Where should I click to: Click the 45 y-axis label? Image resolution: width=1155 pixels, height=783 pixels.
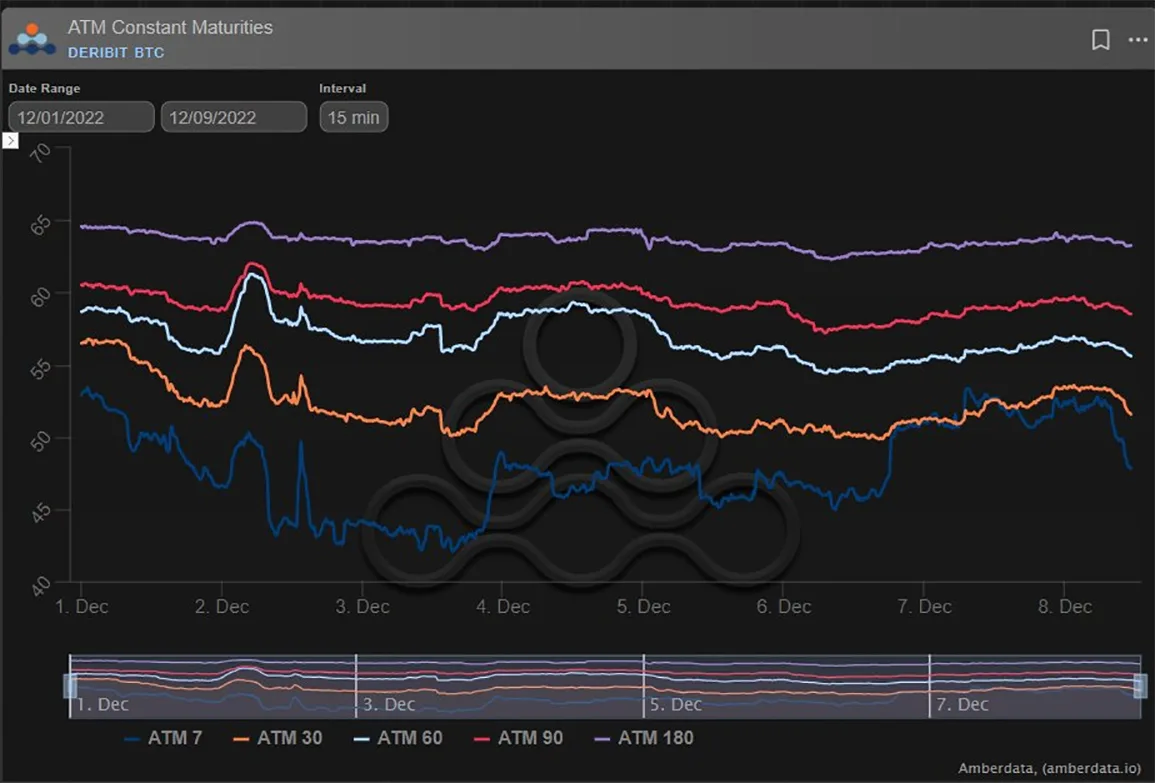pyautogui.click(x=41, y=513)
